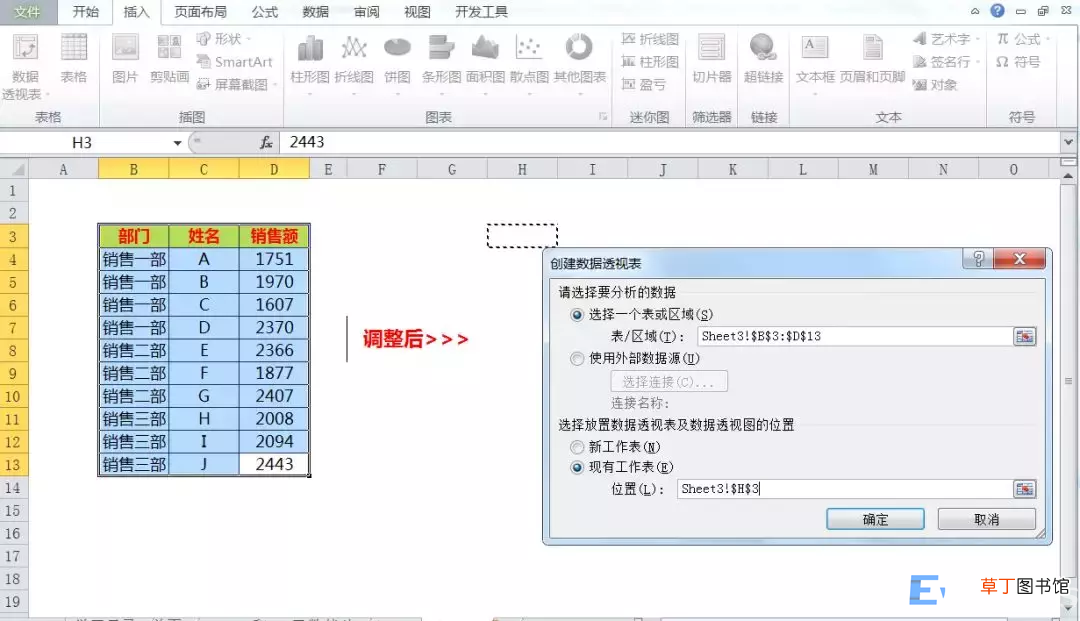Open the Equation (公式) menu in 符号 group
This screenshot has height=621, width=1080.
coord(1023,39)
